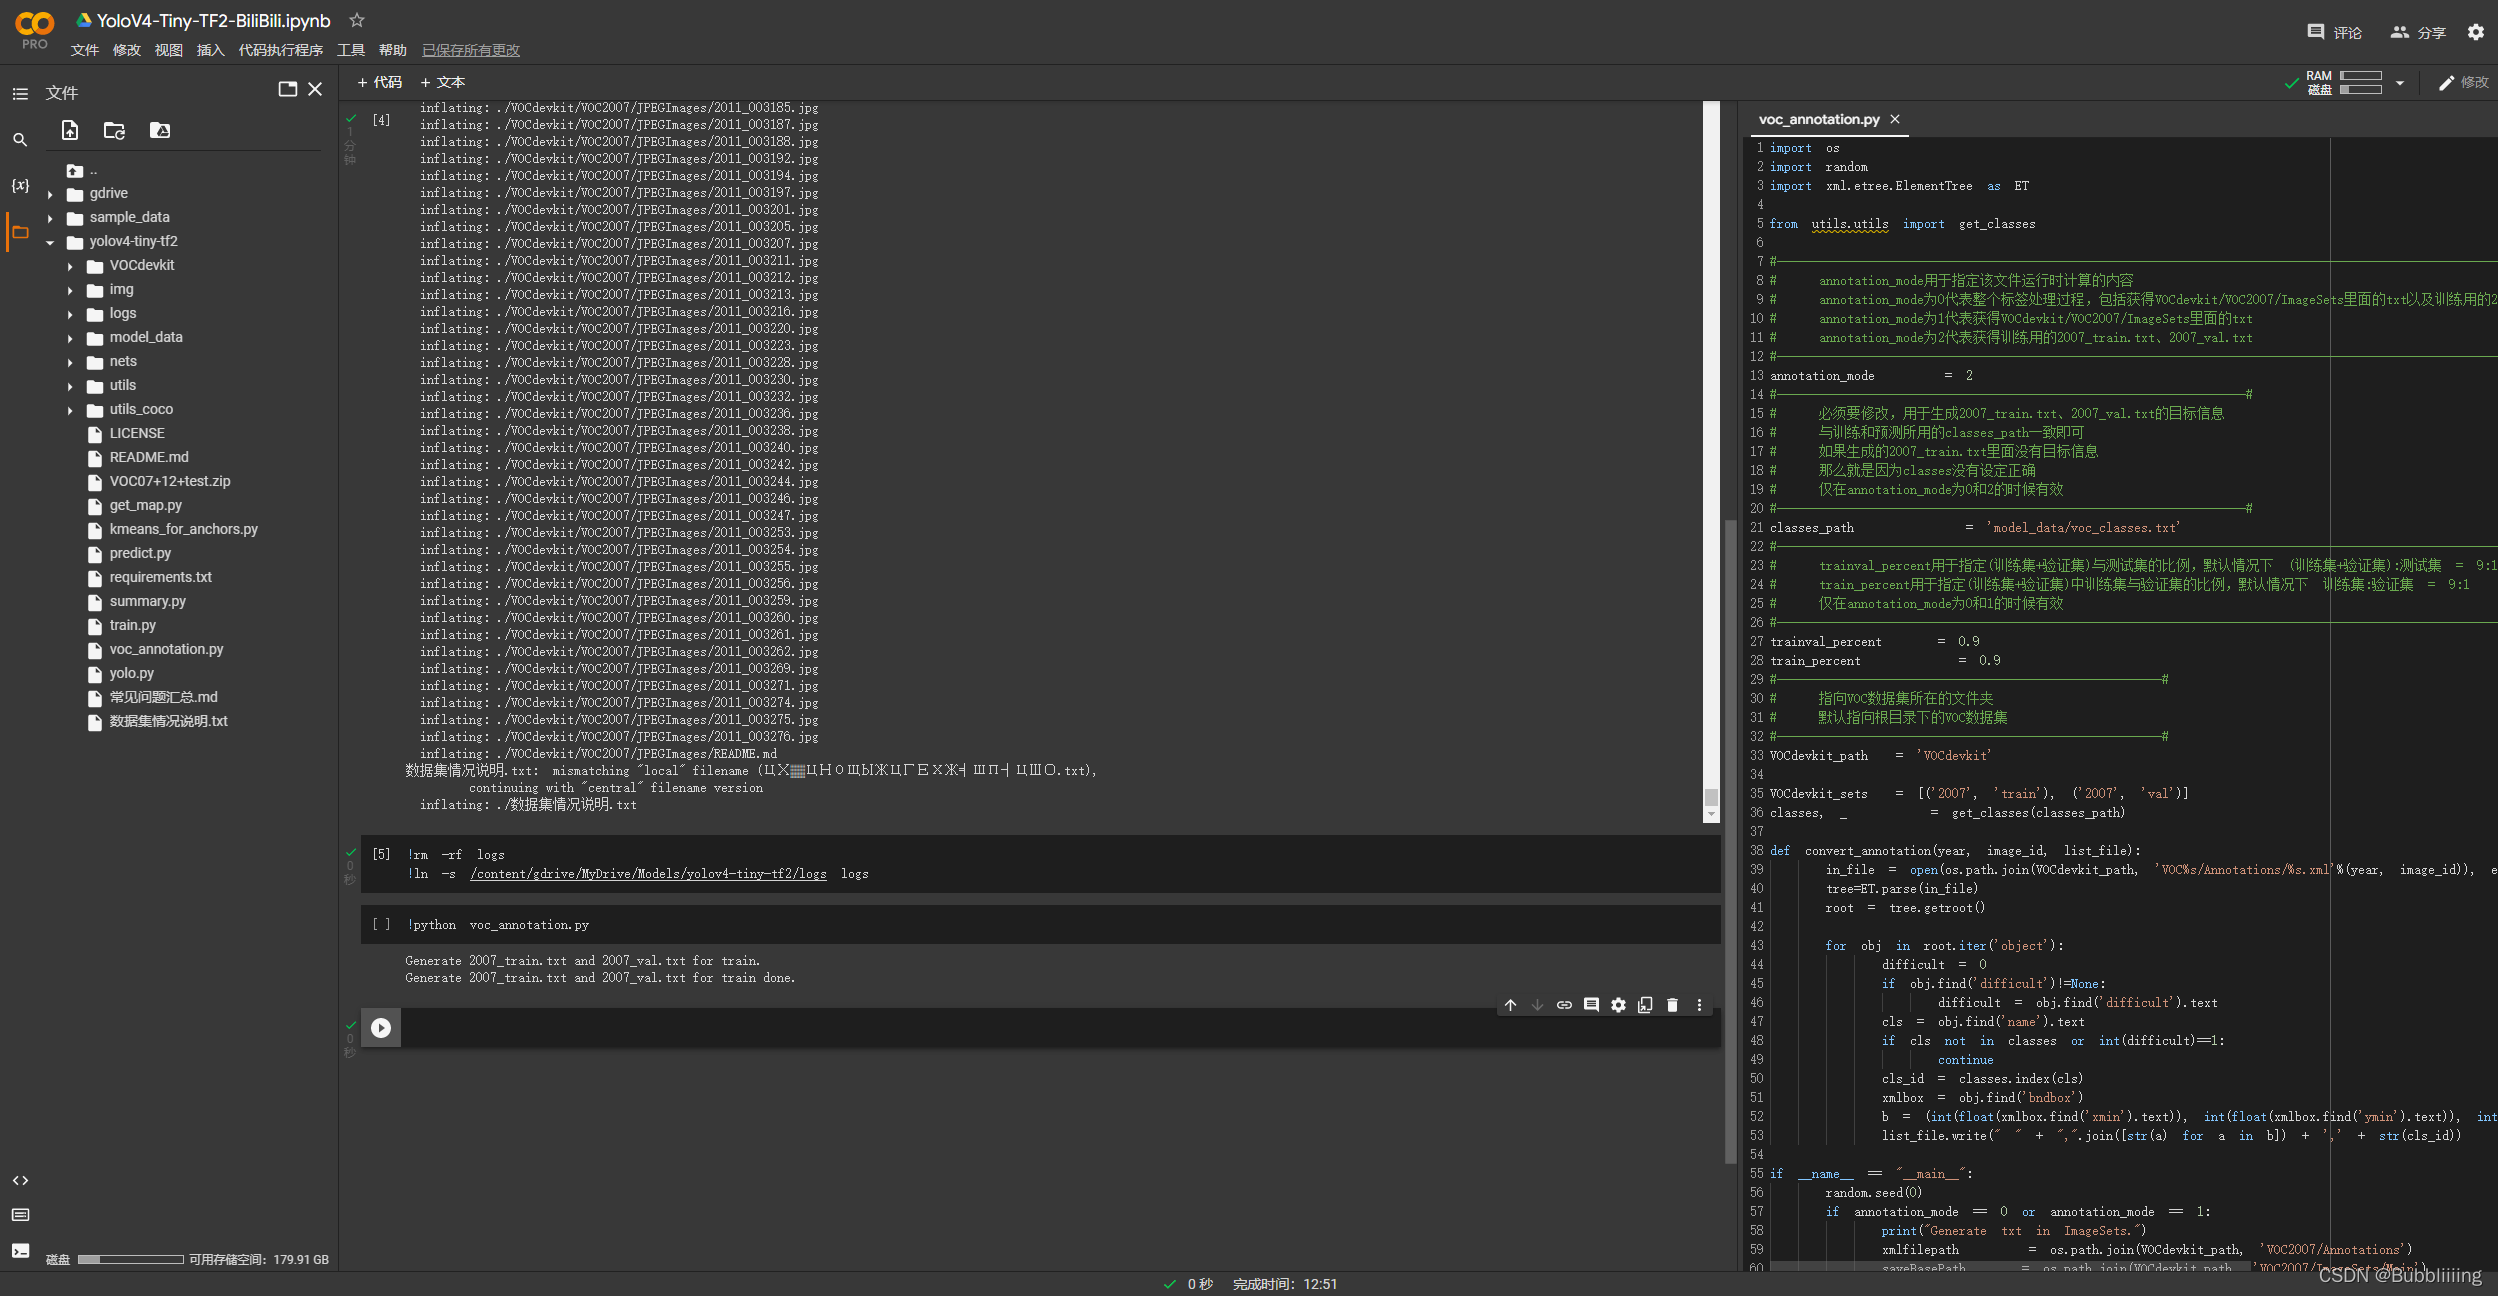Open the 代码执行程序 menu
This screenshot has height=1296, width=2498.
pyautogui.click(x=280, y=50)
